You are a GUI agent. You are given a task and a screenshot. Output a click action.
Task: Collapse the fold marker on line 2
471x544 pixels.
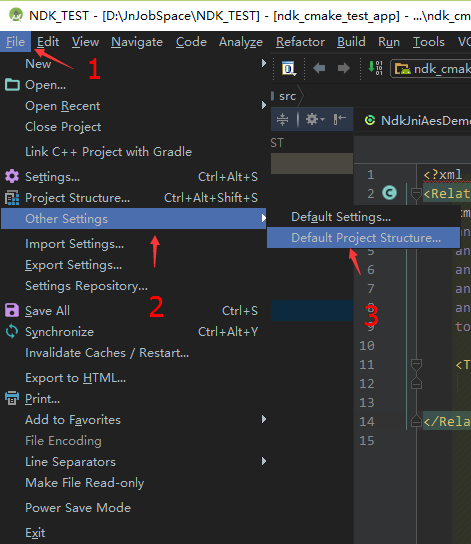click(416, 193)
